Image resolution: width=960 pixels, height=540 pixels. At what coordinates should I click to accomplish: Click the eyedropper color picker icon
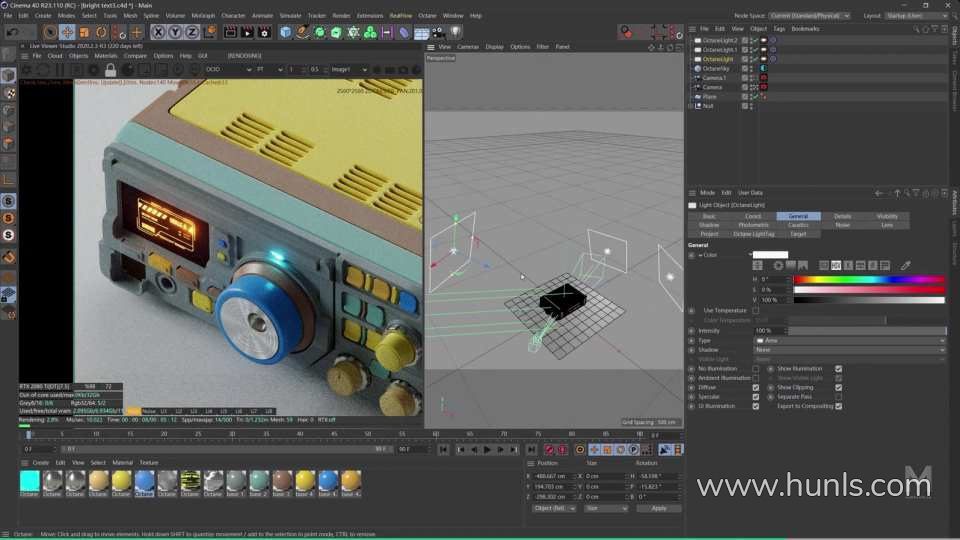tap(906, 265)
